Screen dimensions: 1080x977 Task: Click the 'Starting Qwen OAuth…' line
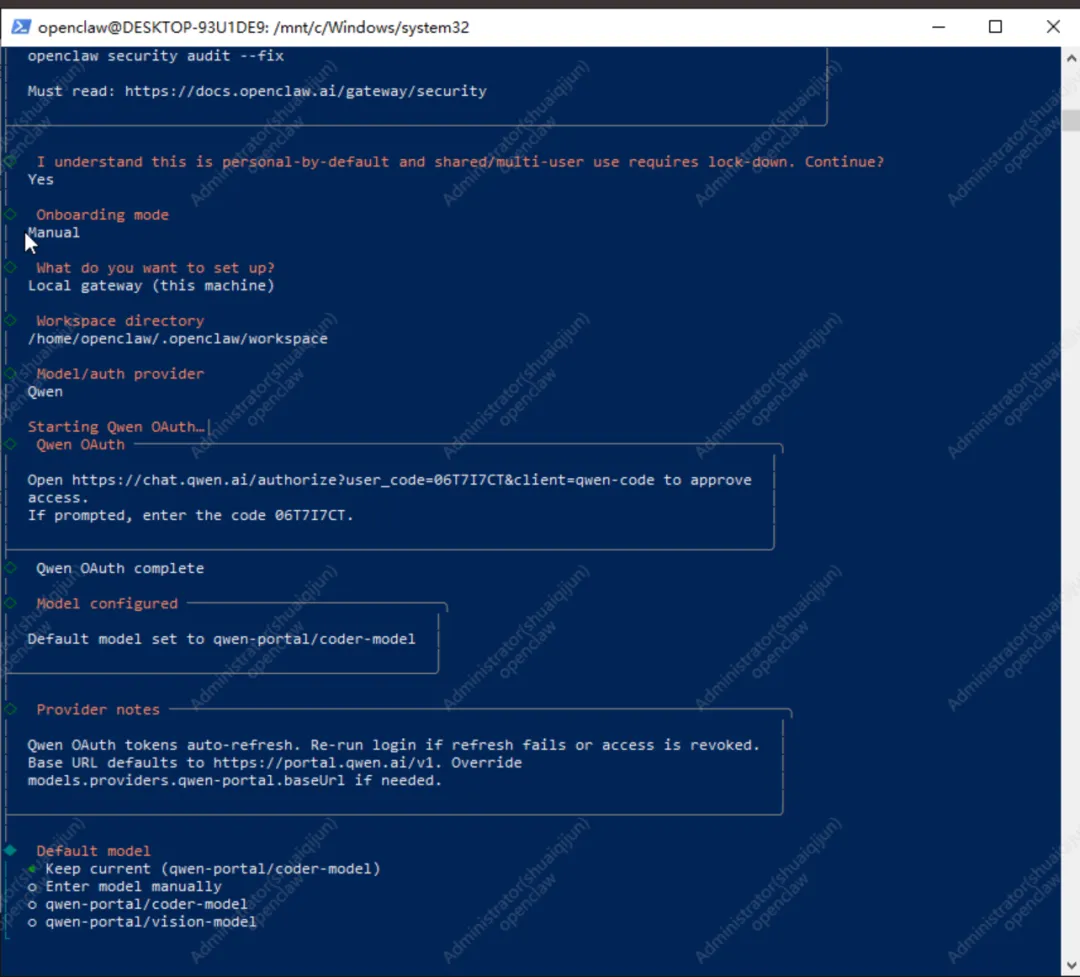(x=116, y=427)
